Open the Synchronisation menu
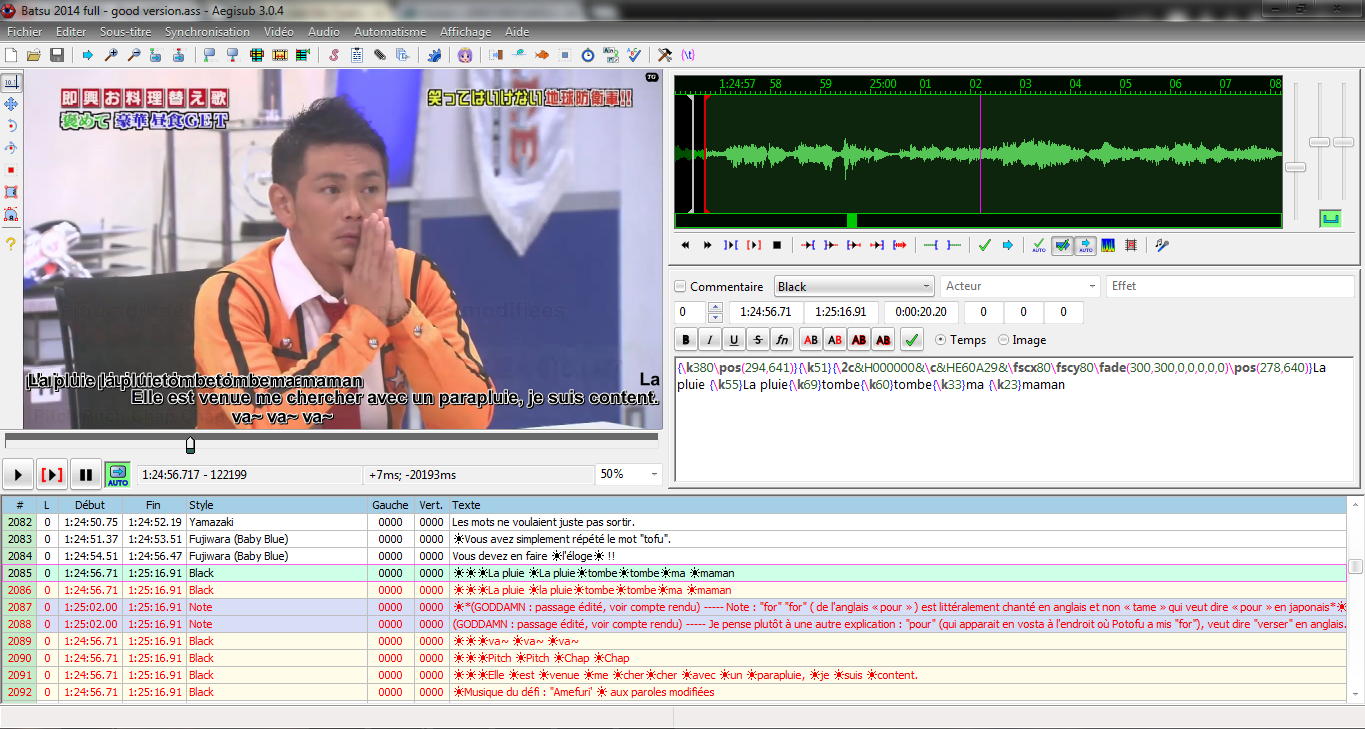Viewport: 1365px width, 729px height. pyautogui.click(x=207, y=32)
